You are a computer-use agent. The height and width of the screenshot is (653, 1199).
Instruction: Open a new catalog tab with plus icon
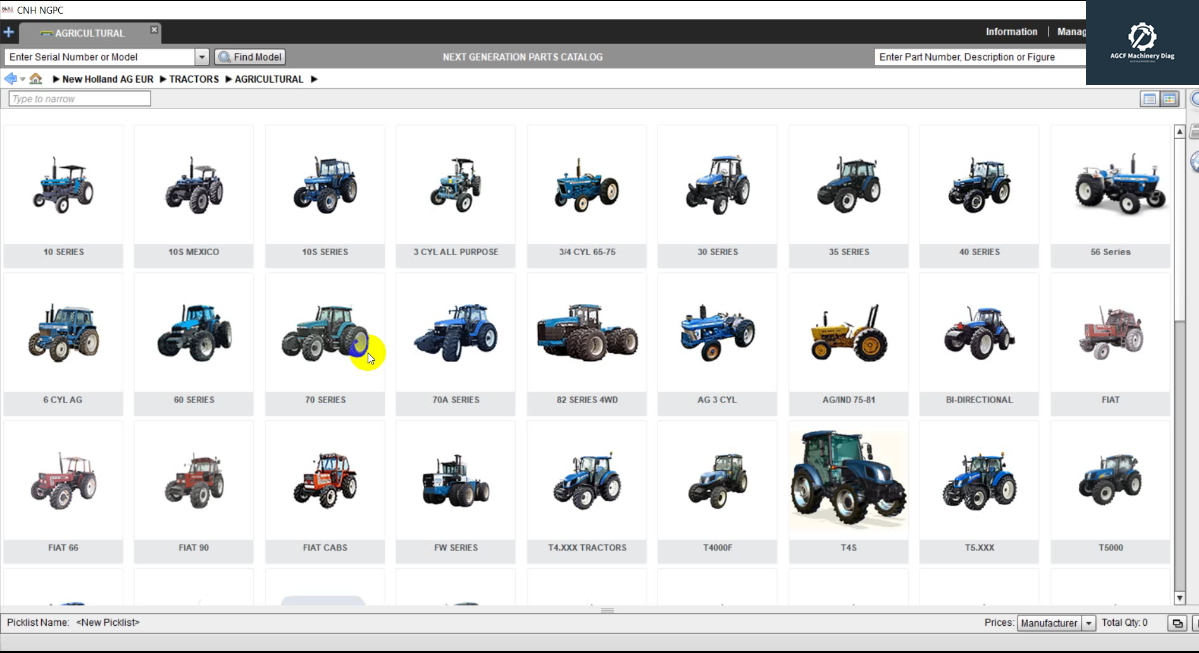[x=9, y=32]
